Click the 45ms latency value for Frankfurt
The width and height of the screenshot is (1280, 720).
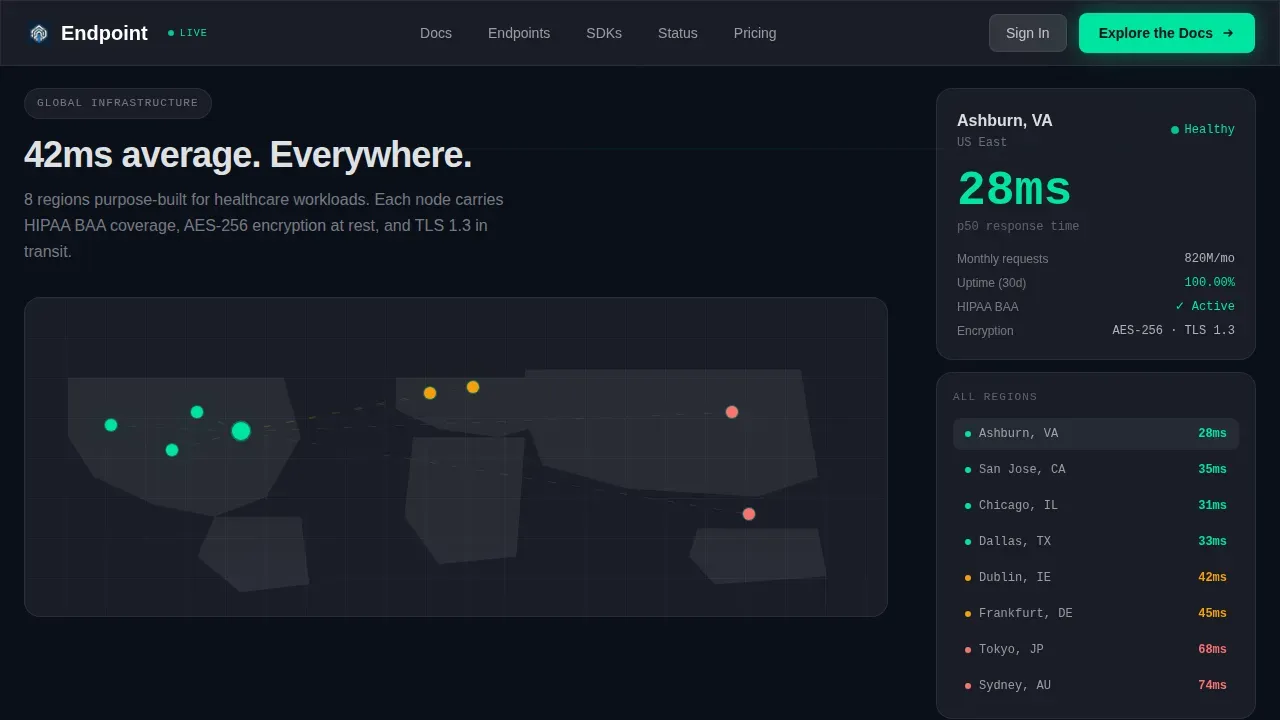[x=1212, y=614]
